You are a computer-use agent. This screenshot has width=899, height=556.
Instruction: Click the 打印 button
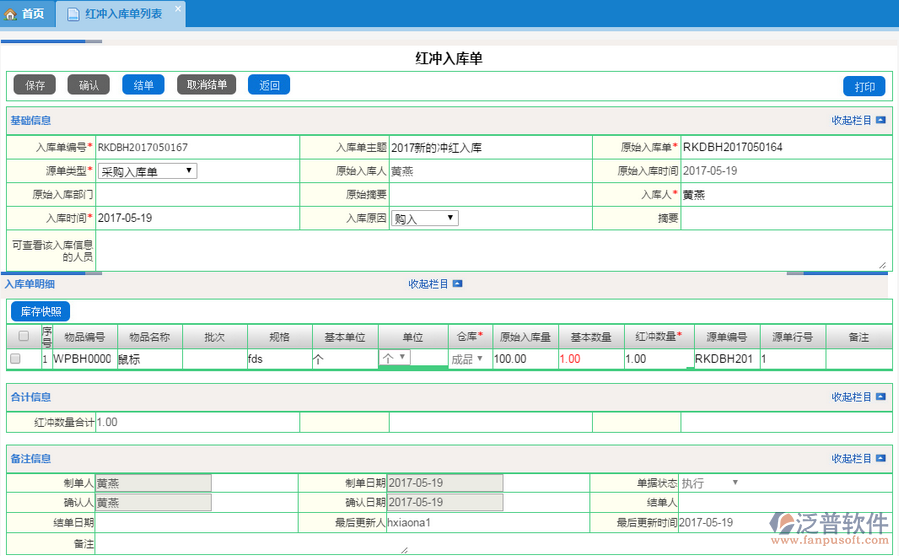coord(863,86)
